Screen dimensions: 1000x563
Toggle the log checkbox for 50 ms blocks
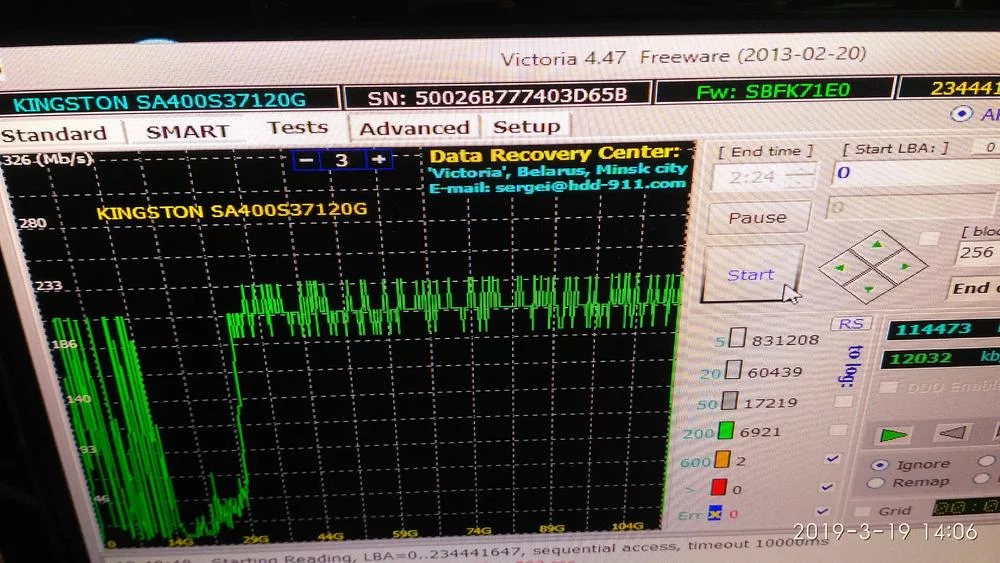pyautogui.click(x=843, y=401)
